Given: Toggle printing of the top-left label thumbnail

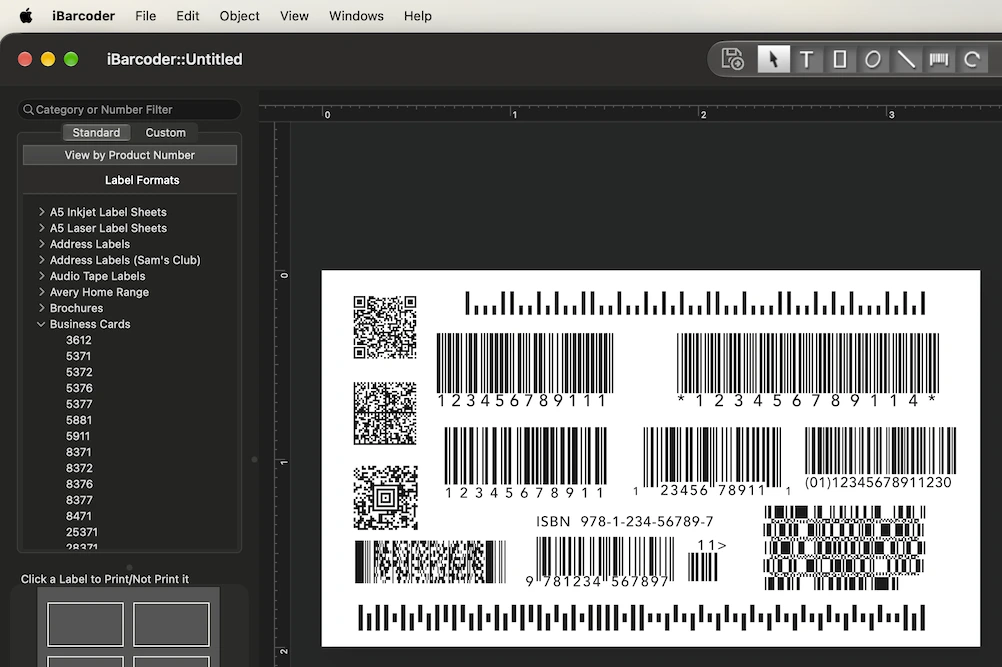Looking at the screenshot, I should point(85,624).
